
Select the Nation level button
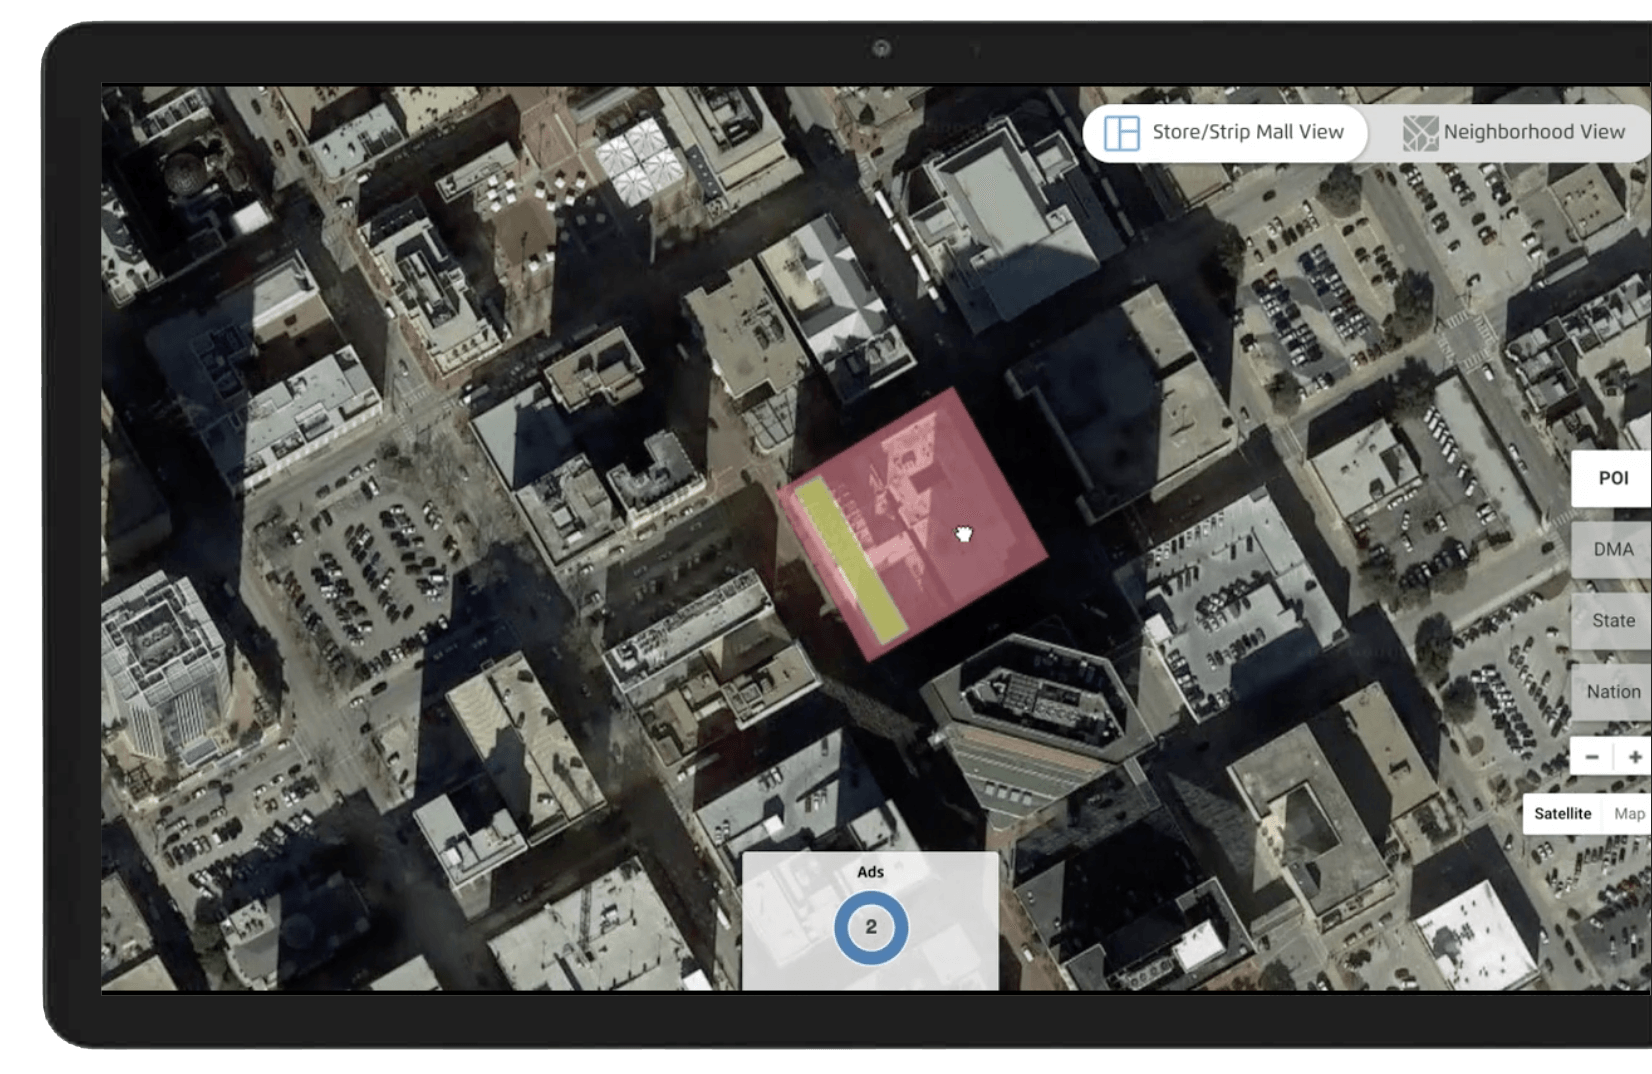(x=1612, y=691)
